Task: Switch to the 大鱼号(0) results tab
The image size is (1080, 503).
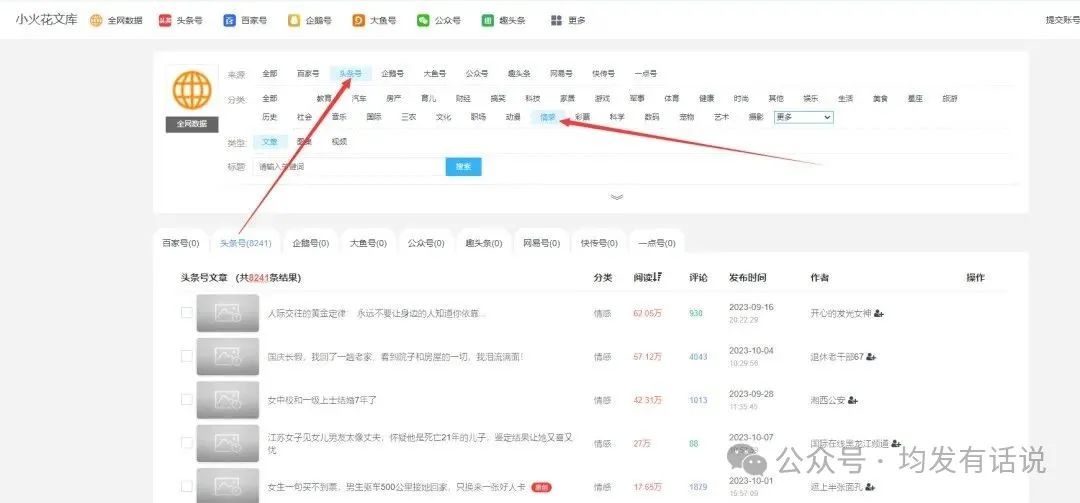Action: coord(368,243)
